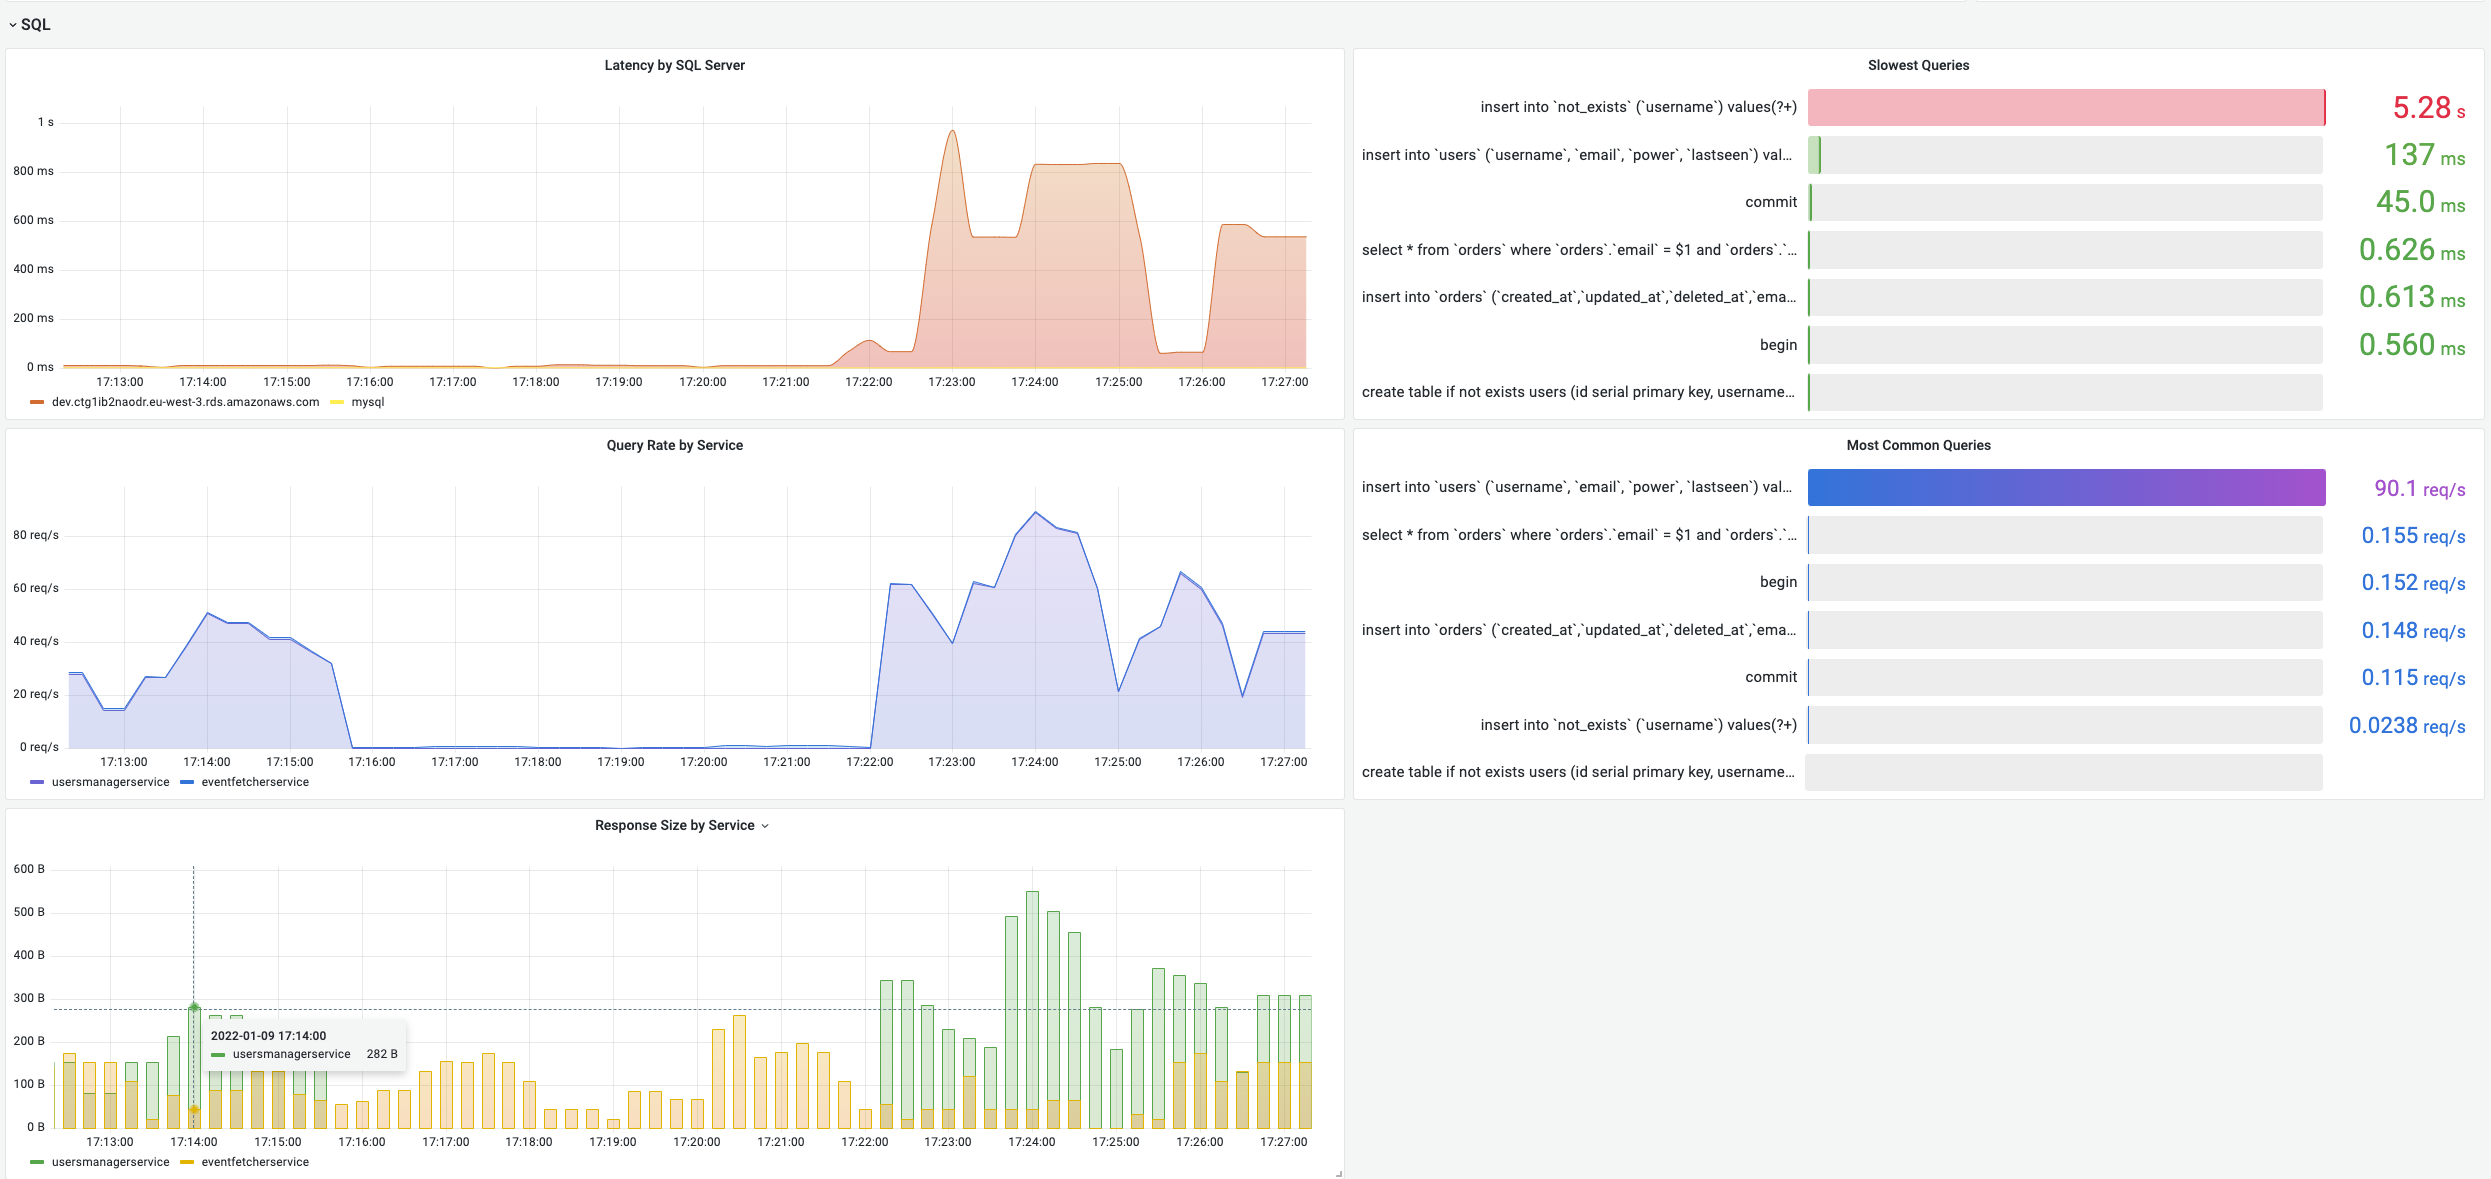Click the orange RDS server legend color icon
Viewport: 2491px width, 1179px height.
pos(37,402)
